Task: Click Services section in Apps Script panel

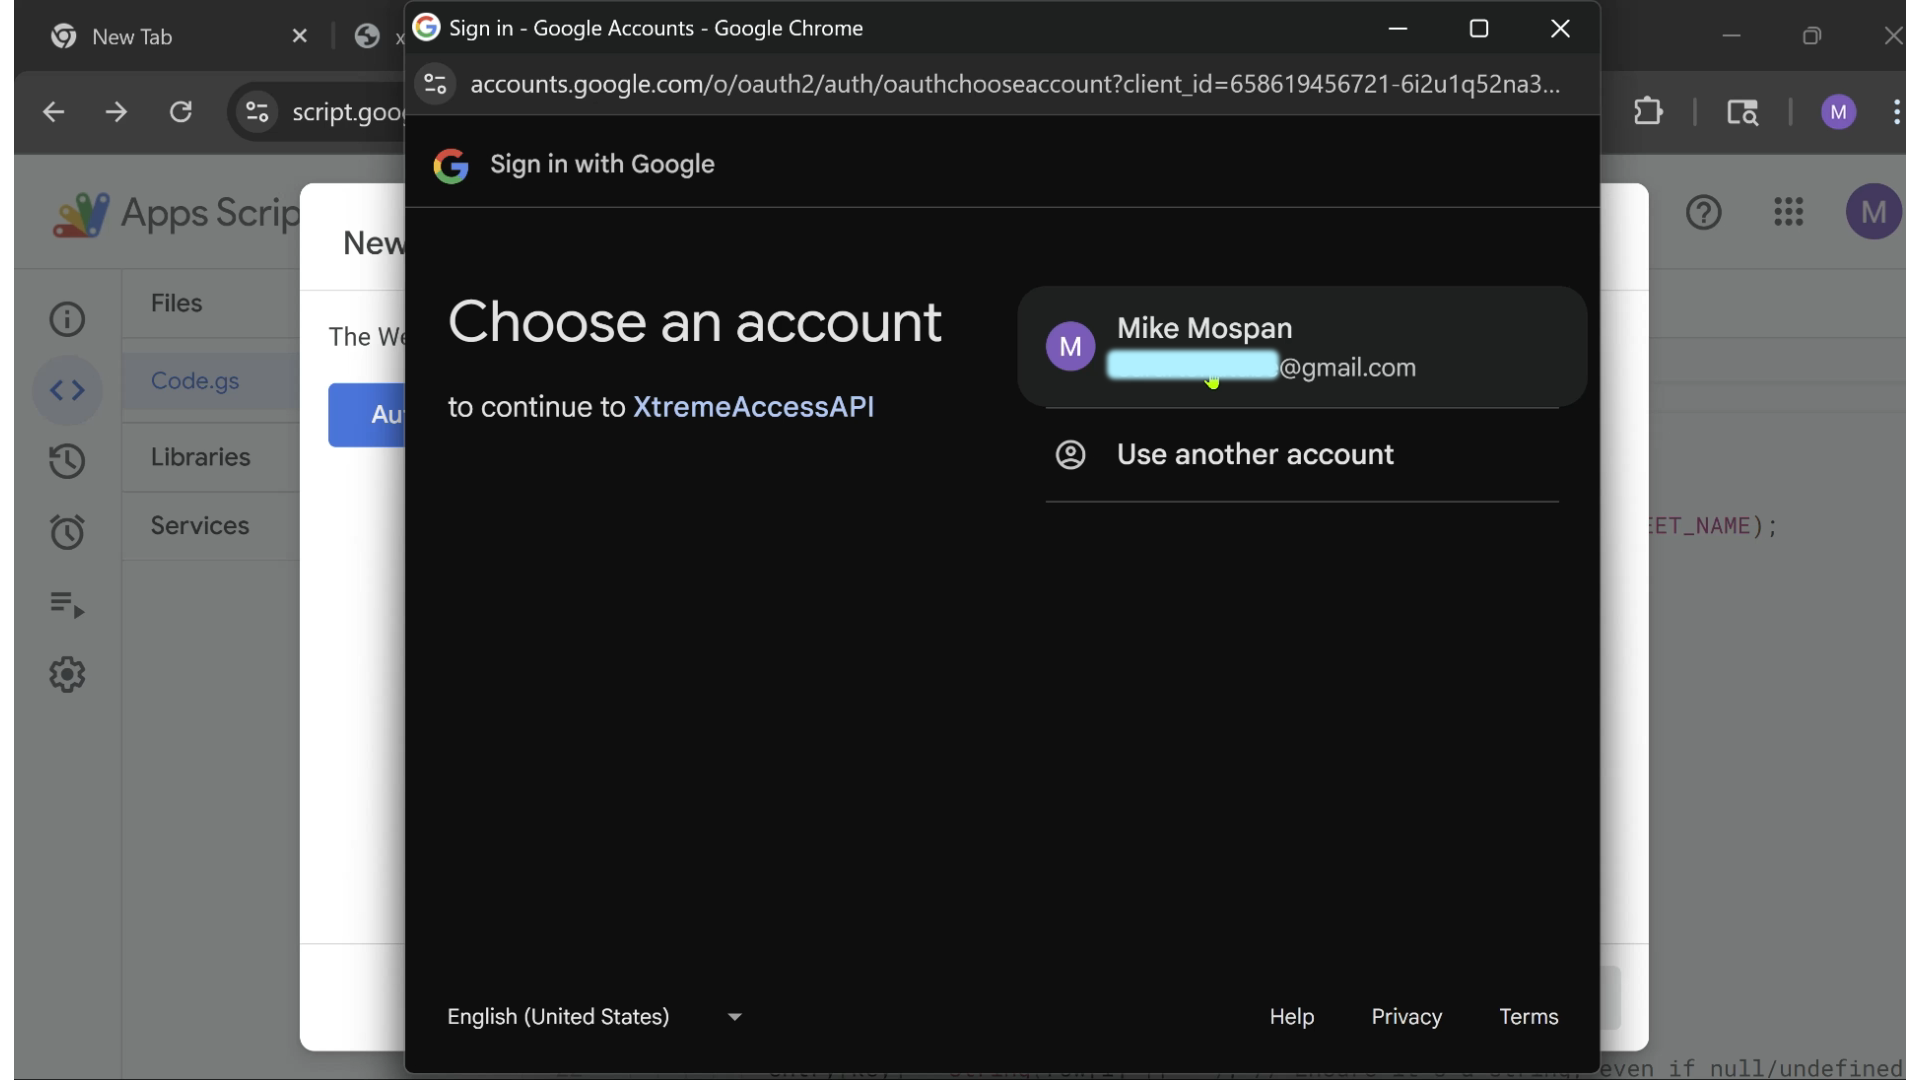Action: pyautogui.click(x=200, y=526)
